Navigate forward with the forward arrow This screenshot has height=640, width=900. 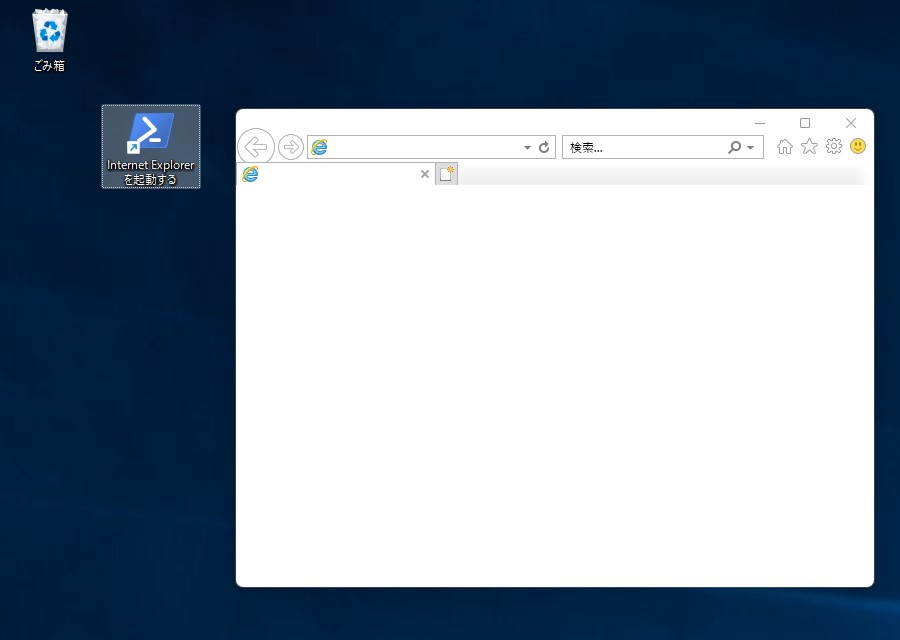point(291,146)
